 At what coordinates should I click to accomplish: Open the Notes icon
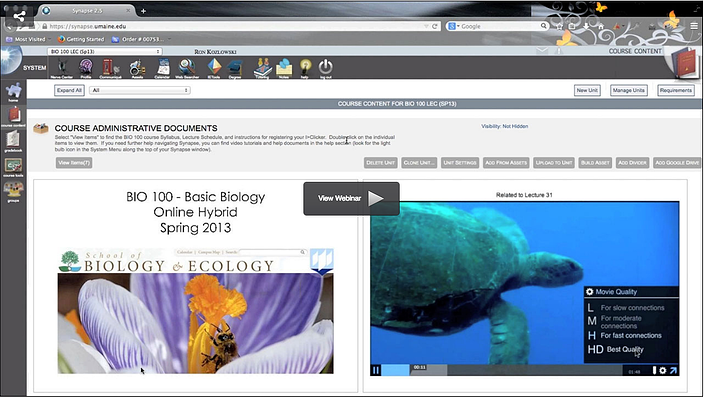pyautogui.click(x=284, y=68)
